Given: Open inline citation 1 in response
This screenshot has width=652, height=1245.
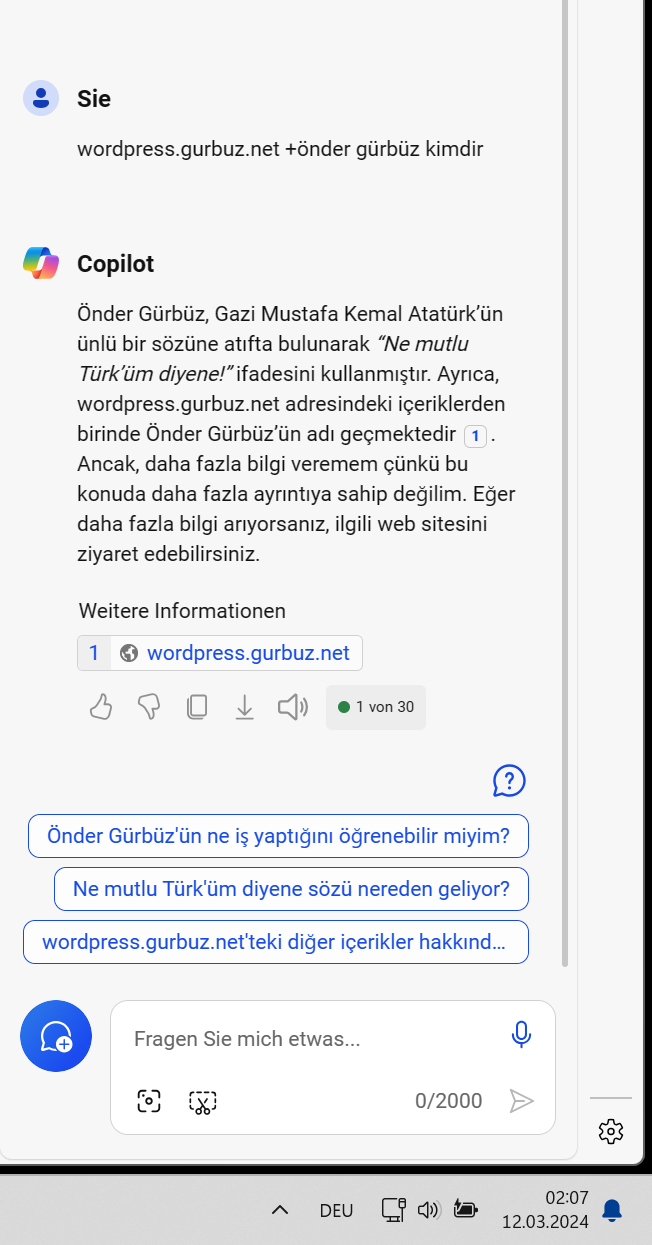Looking at the screenshot, I should (x=476, y=436).
